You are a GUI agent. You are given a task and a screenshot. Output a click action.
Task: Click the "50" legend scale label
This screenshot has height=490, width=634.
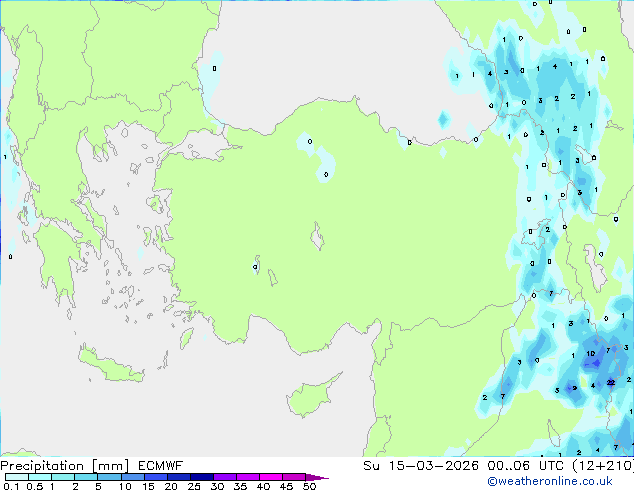pos(309,486)
